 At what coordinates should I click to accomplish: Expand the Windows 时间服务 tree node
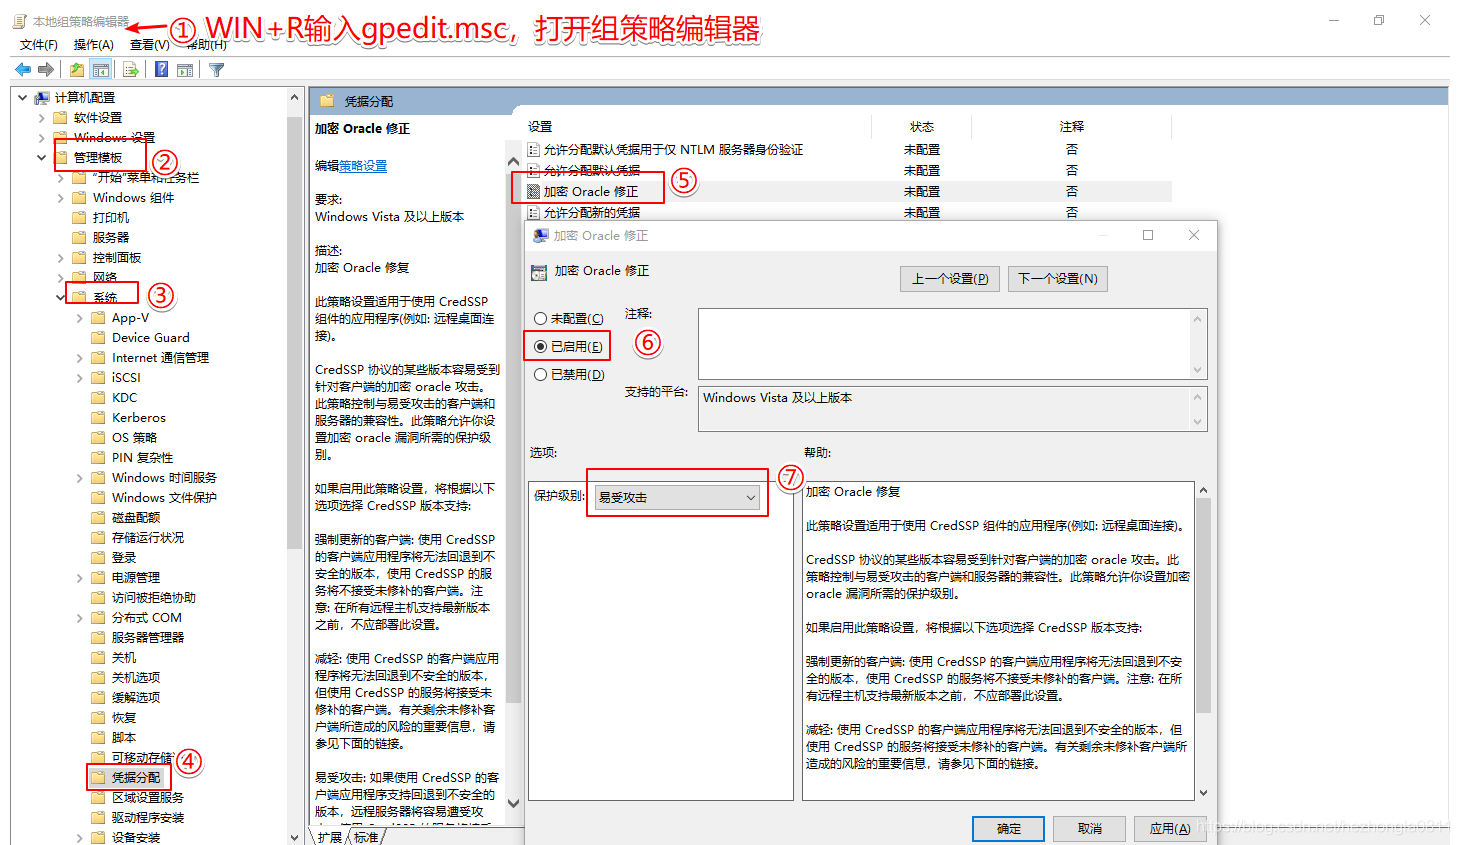tap(79, 477)
